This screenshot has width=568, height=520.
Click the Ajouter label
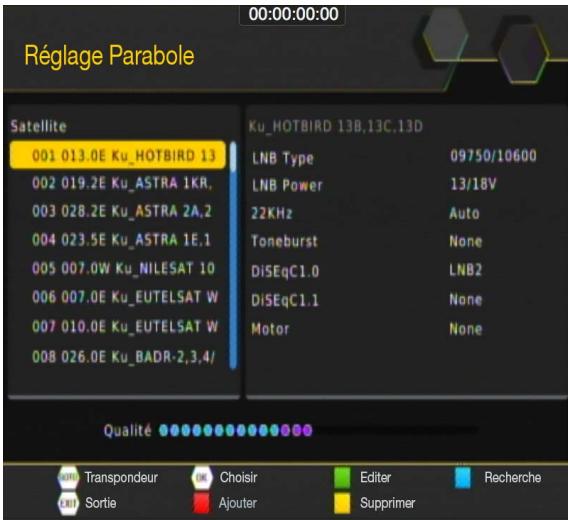coord(238,503)
